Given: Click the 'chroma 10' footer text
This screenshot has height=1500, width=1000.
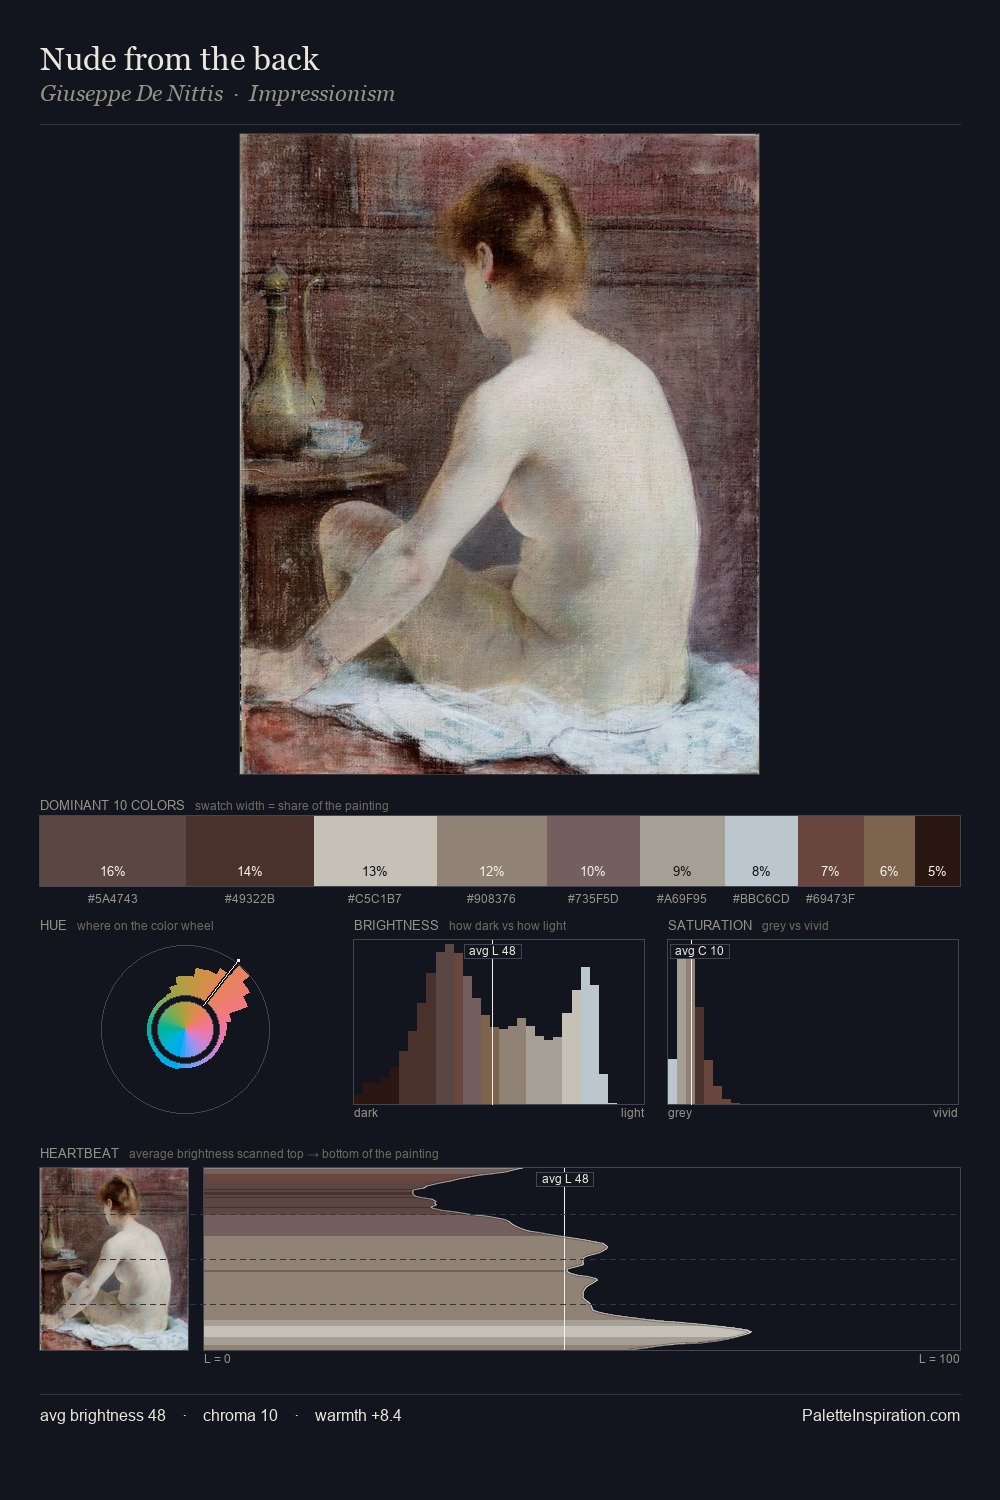Looking at the screenshot, I should tap(240, 1415).
